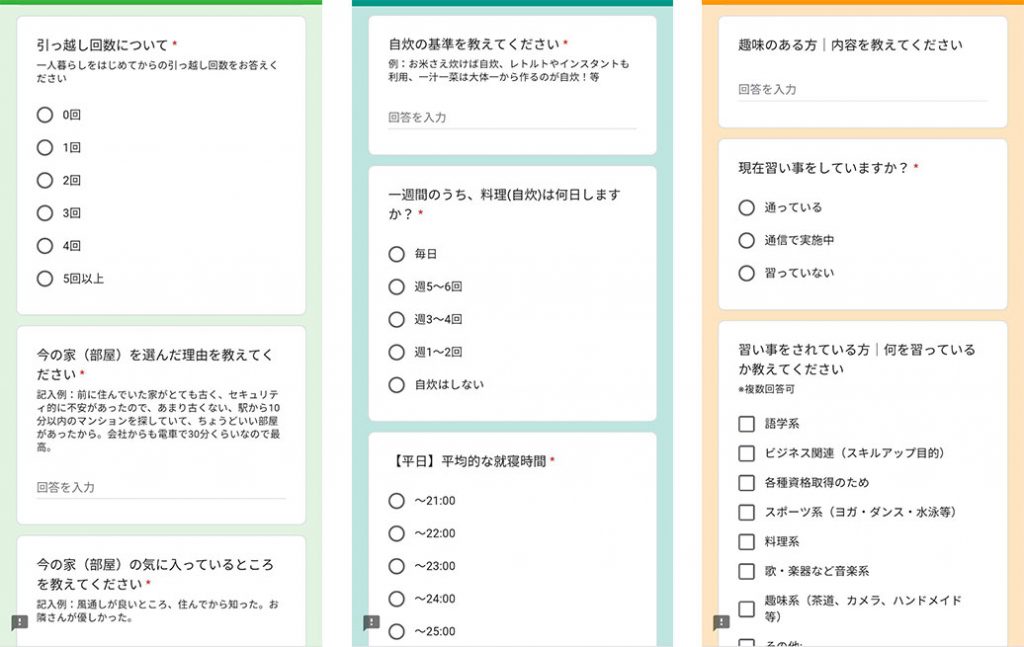Click the feedback icon in the green form
The width and height of the screenshot is (1024, 647).
coord(20,623)
